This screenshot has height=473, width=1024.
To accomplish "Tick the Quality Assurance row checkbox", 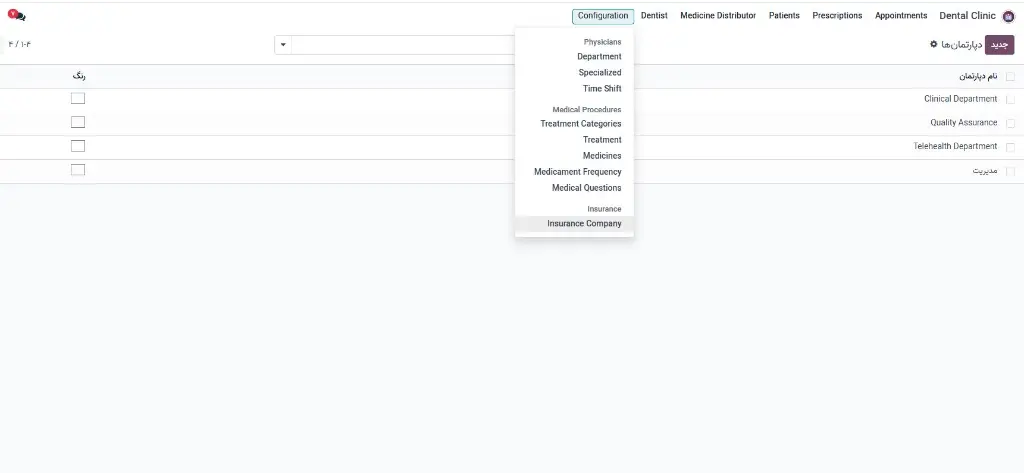I will 1010,123.
